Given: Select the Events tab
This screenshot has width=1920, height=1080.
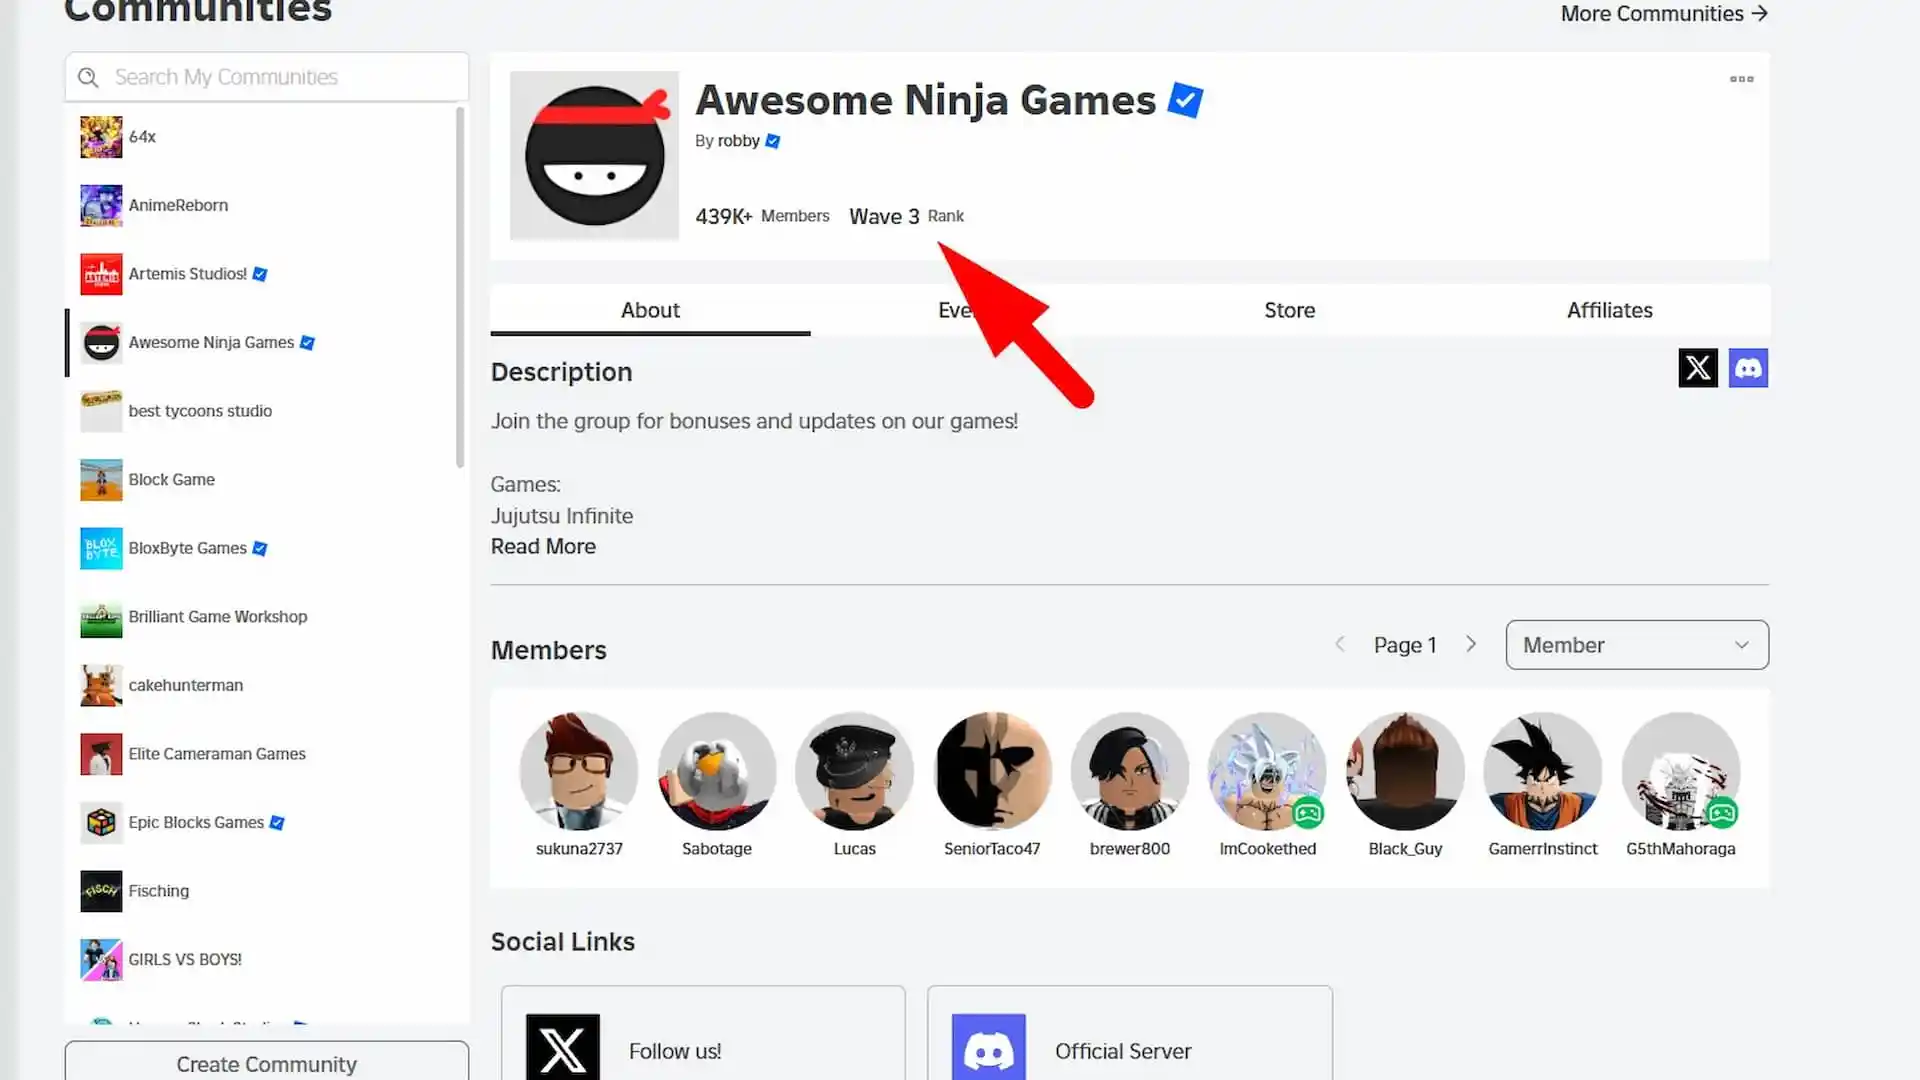Looking at the screenshot, I should 969,309.
